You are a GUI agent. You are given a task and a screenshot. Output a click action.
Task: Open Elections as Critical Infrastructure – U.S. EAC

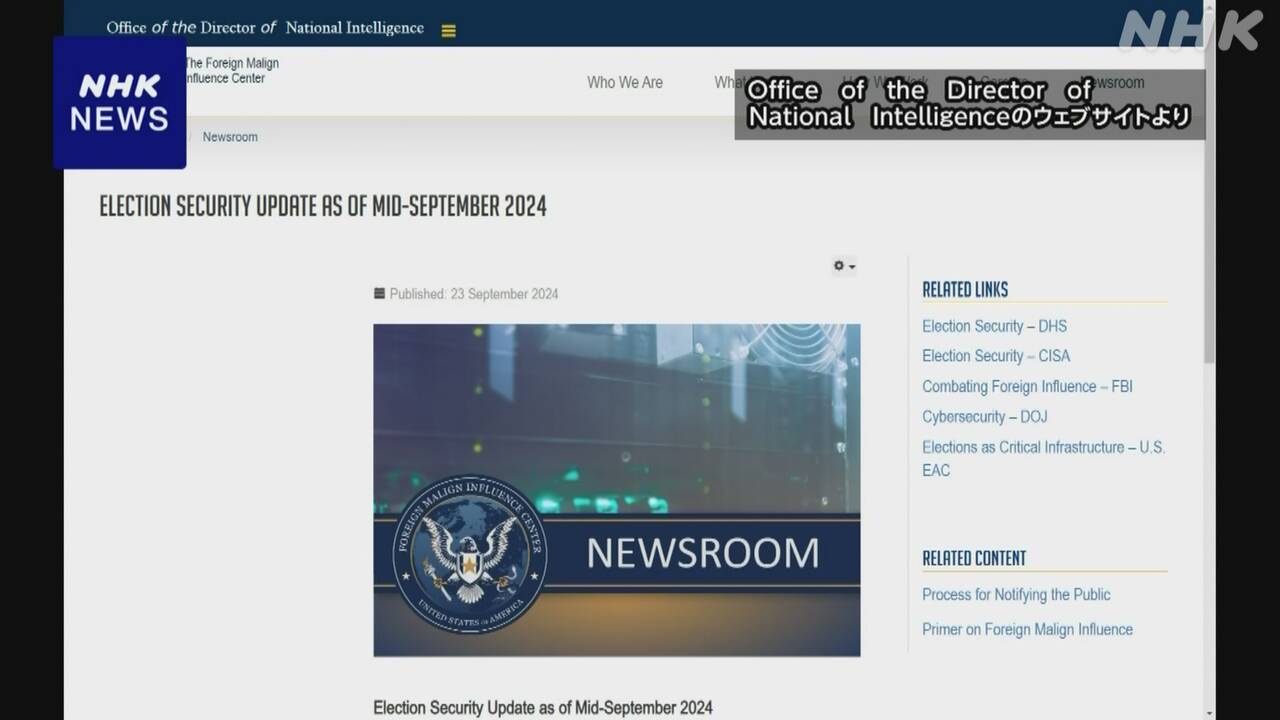point(1043,458)
